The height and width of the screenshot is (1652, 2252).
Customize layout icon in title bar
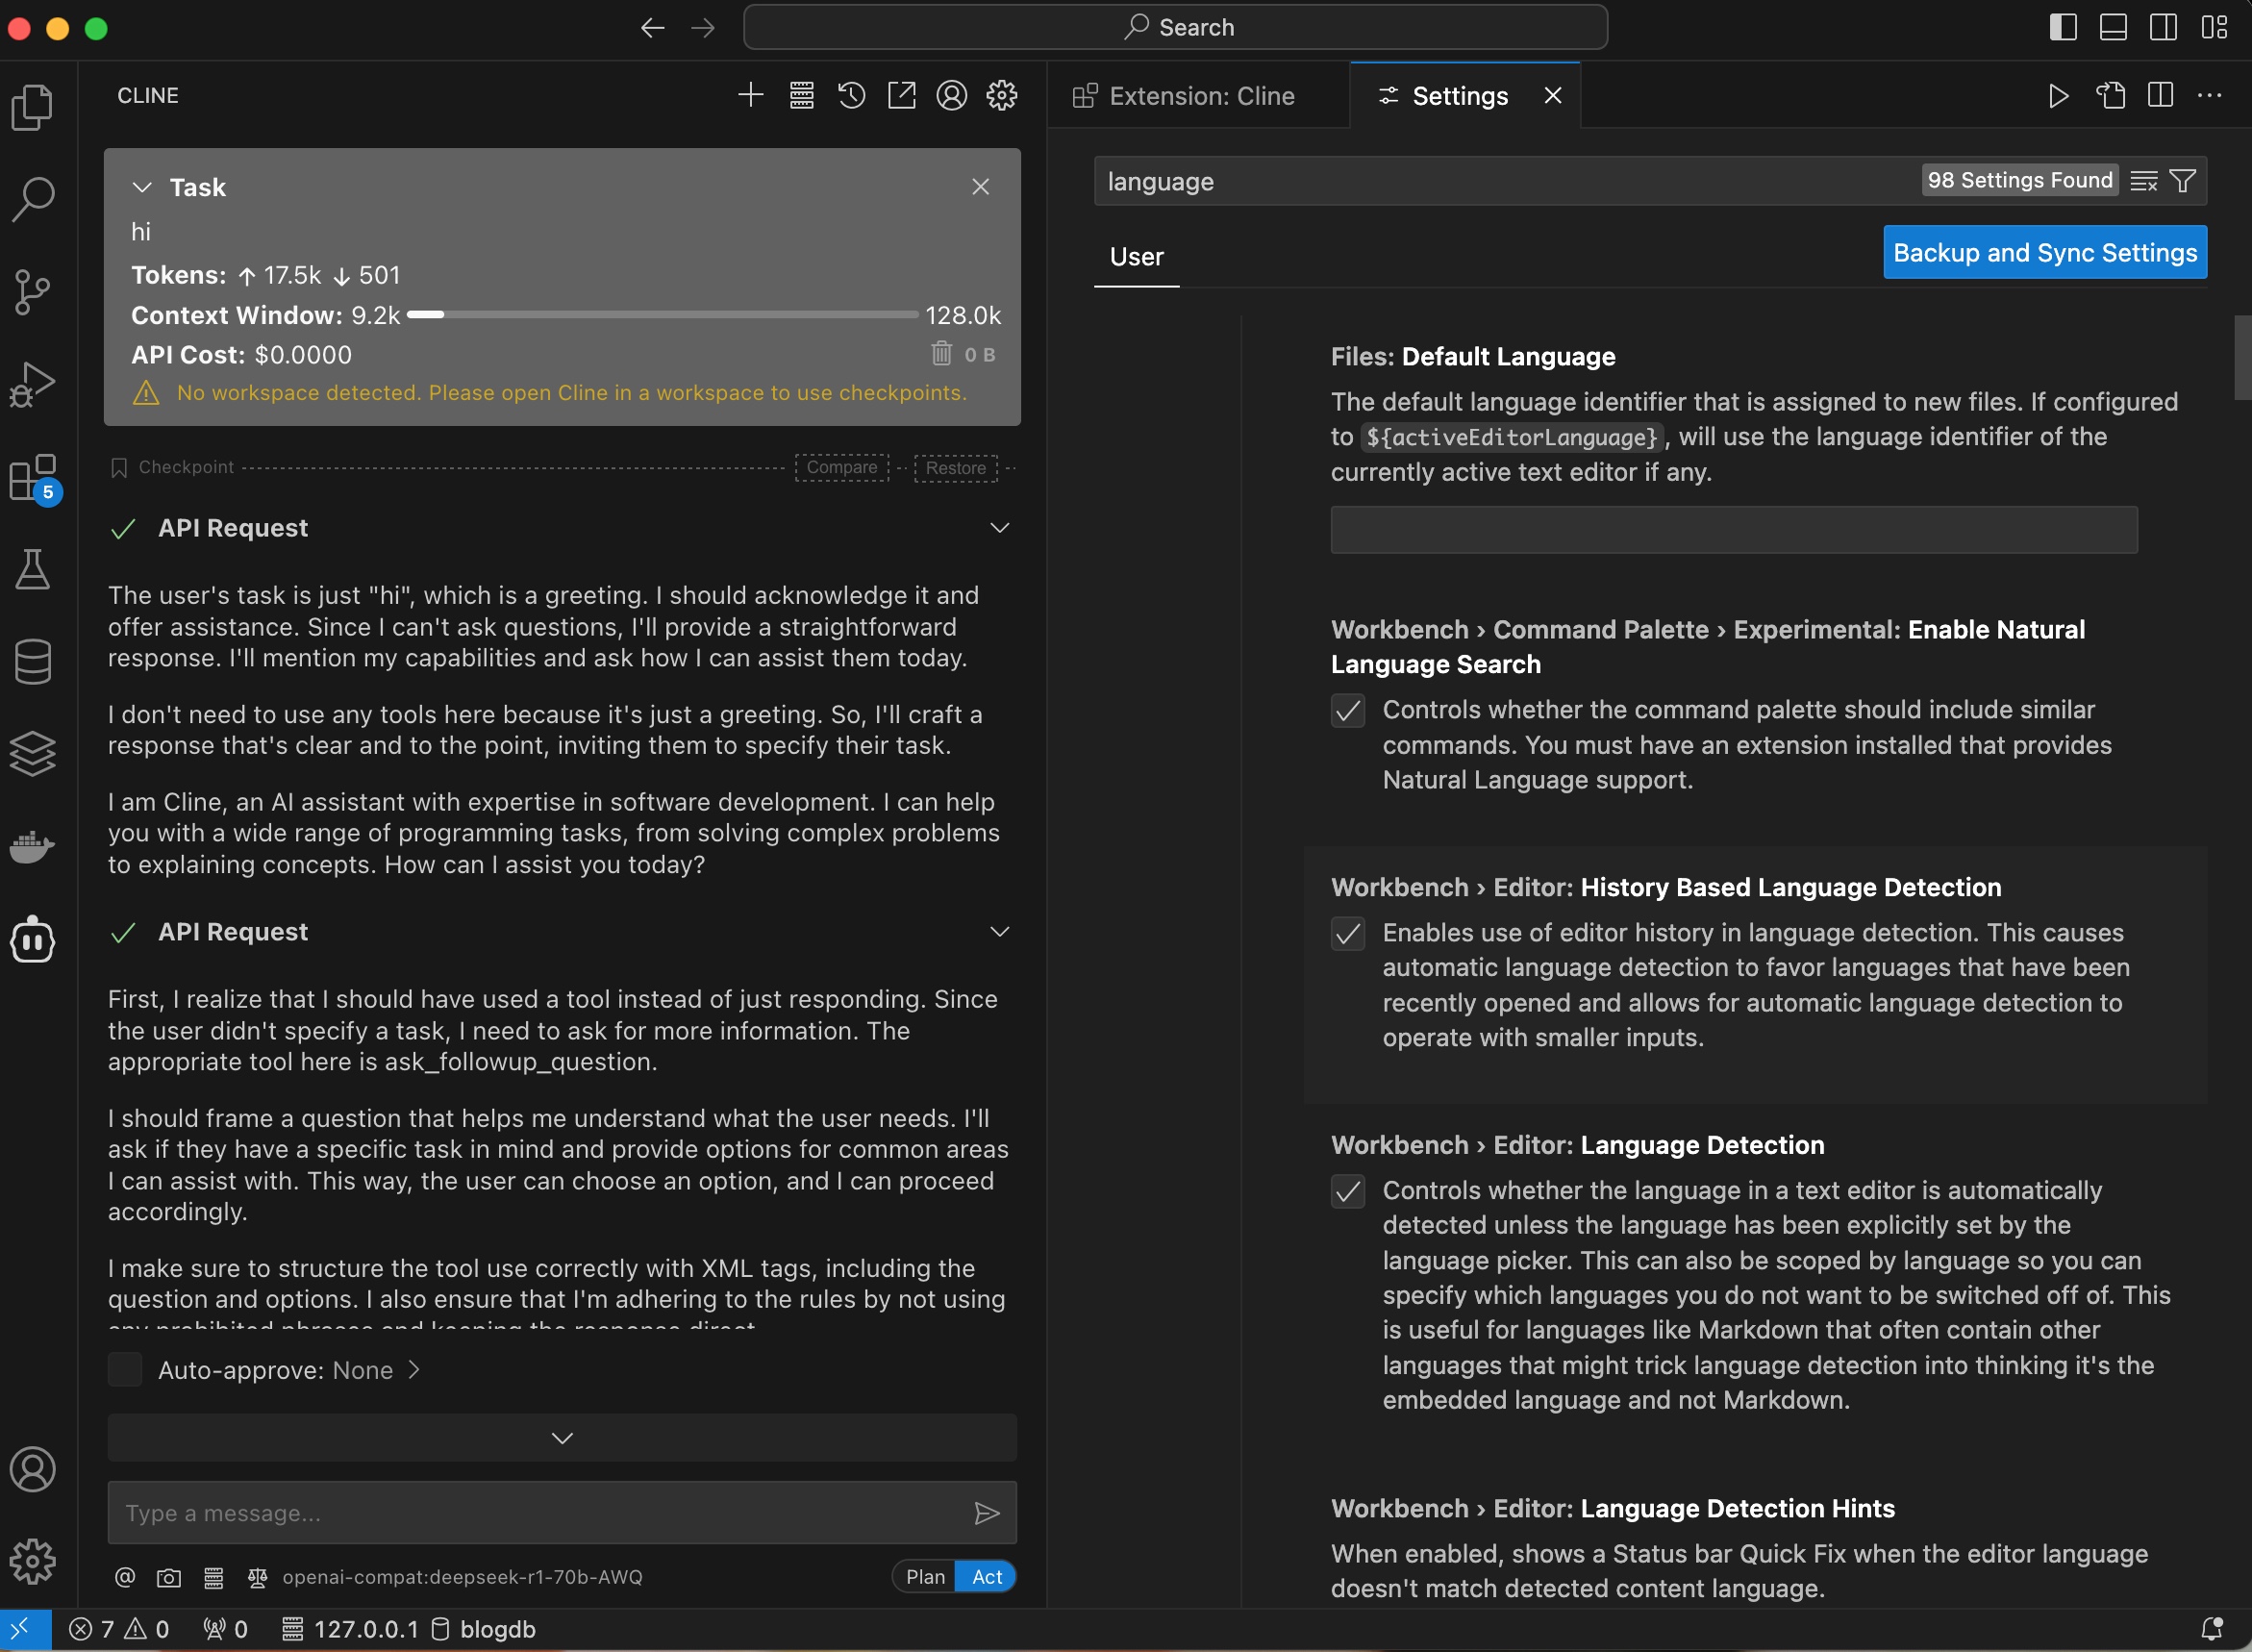[2214, 27]
